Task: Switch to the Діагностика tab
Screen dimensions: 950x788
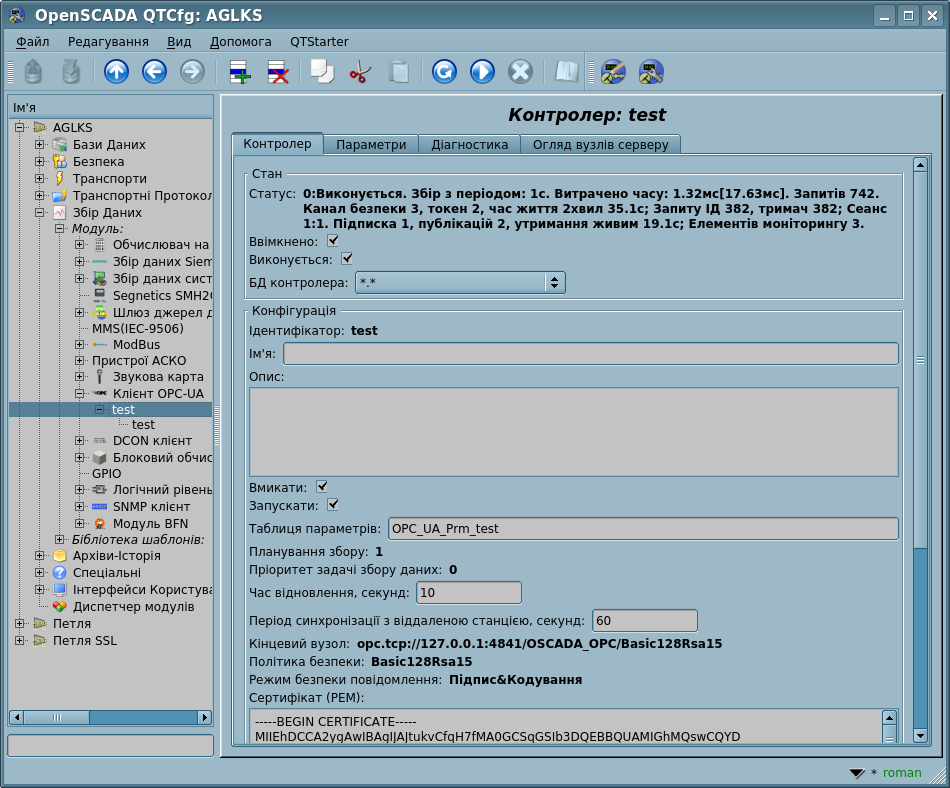Action: pos(470,145)
